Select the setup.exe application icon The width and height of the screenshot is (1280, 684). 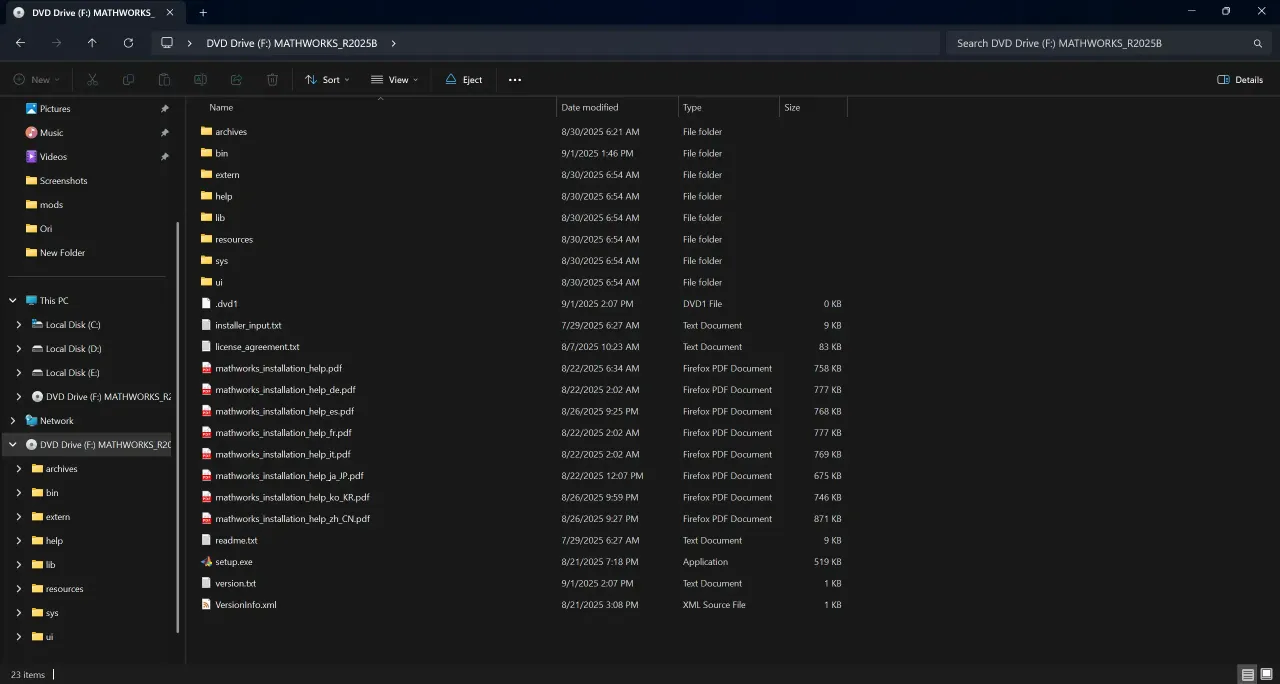tap(207, 562)
